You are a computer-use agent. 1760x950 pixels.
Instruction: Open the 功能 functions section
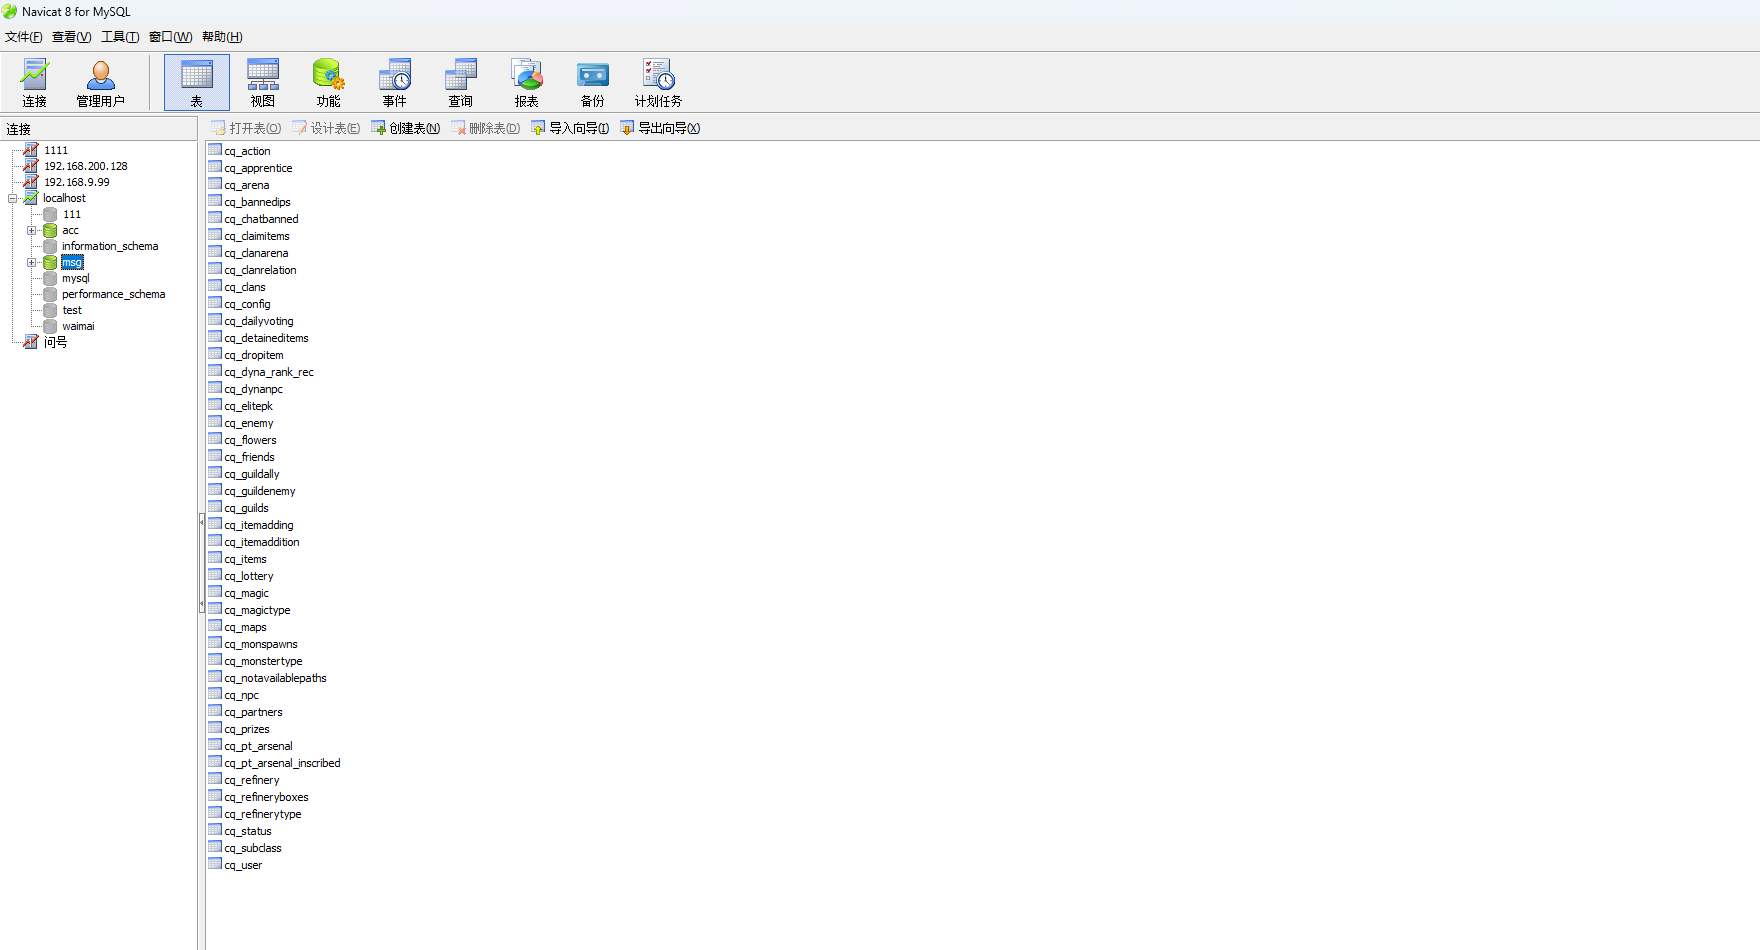click(329, 83)
